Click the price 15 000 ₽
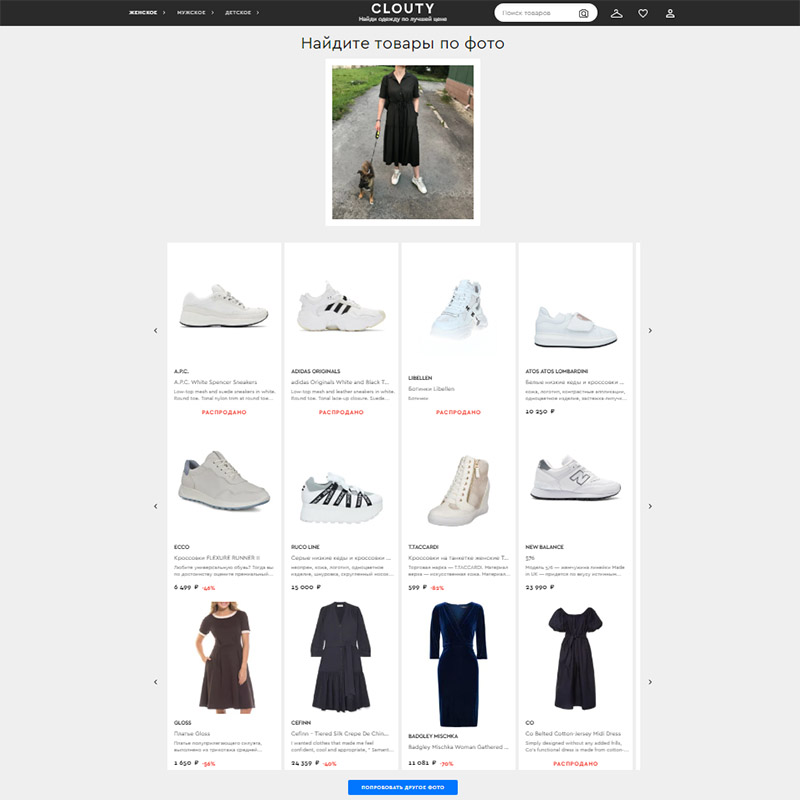 306,587
